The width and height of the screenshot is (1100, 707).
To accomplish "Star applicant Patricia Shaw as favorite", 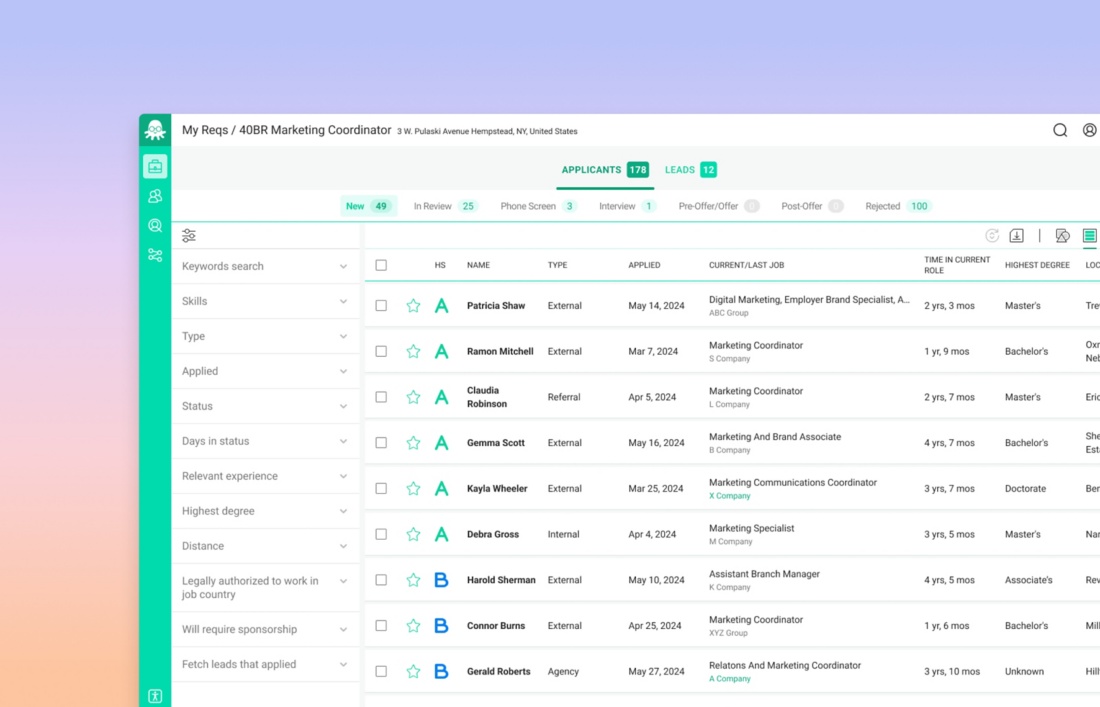I will pos(413,306).
